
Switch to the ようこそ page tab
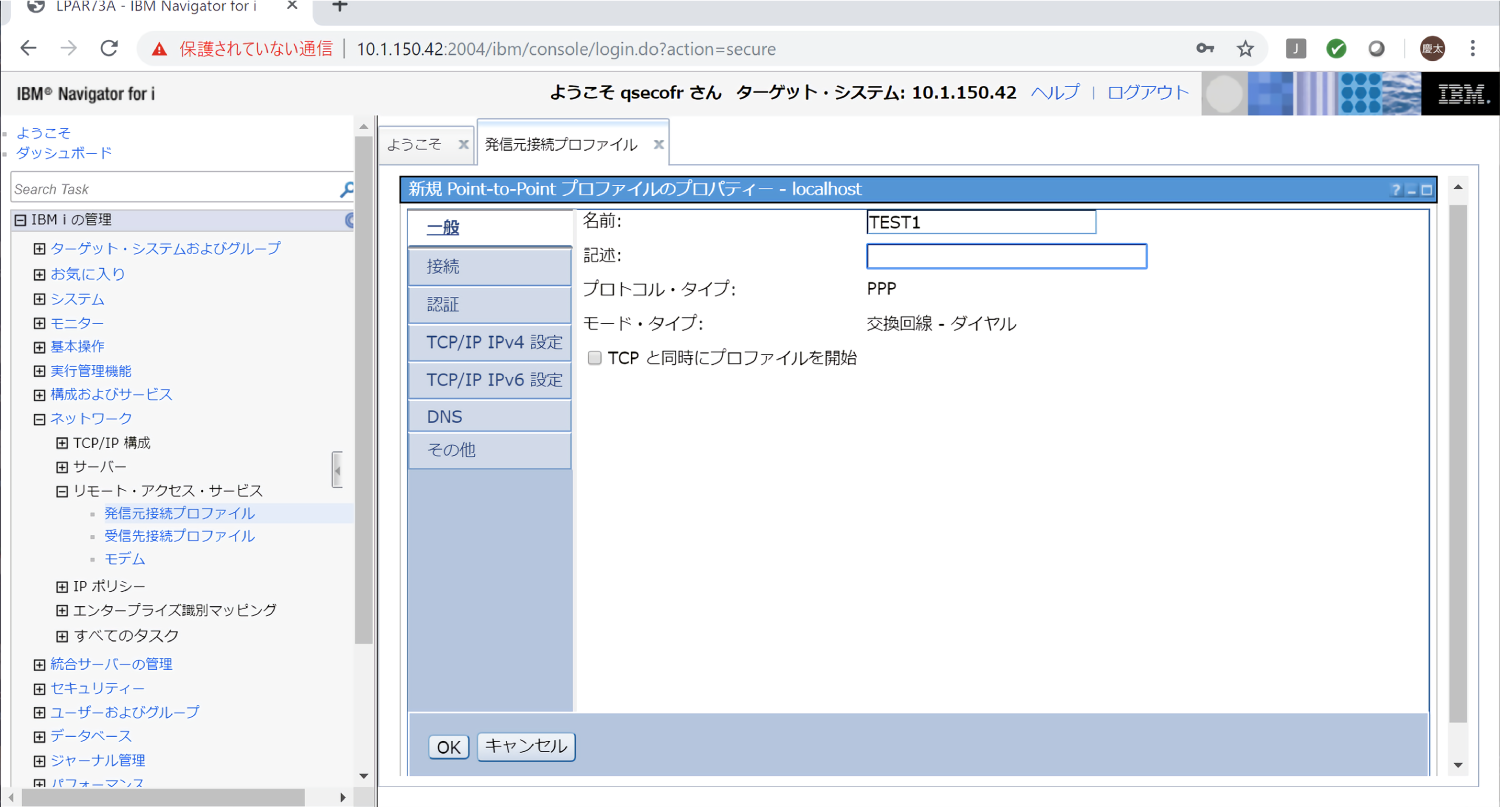pyautogui.click(x=414, y=144)
